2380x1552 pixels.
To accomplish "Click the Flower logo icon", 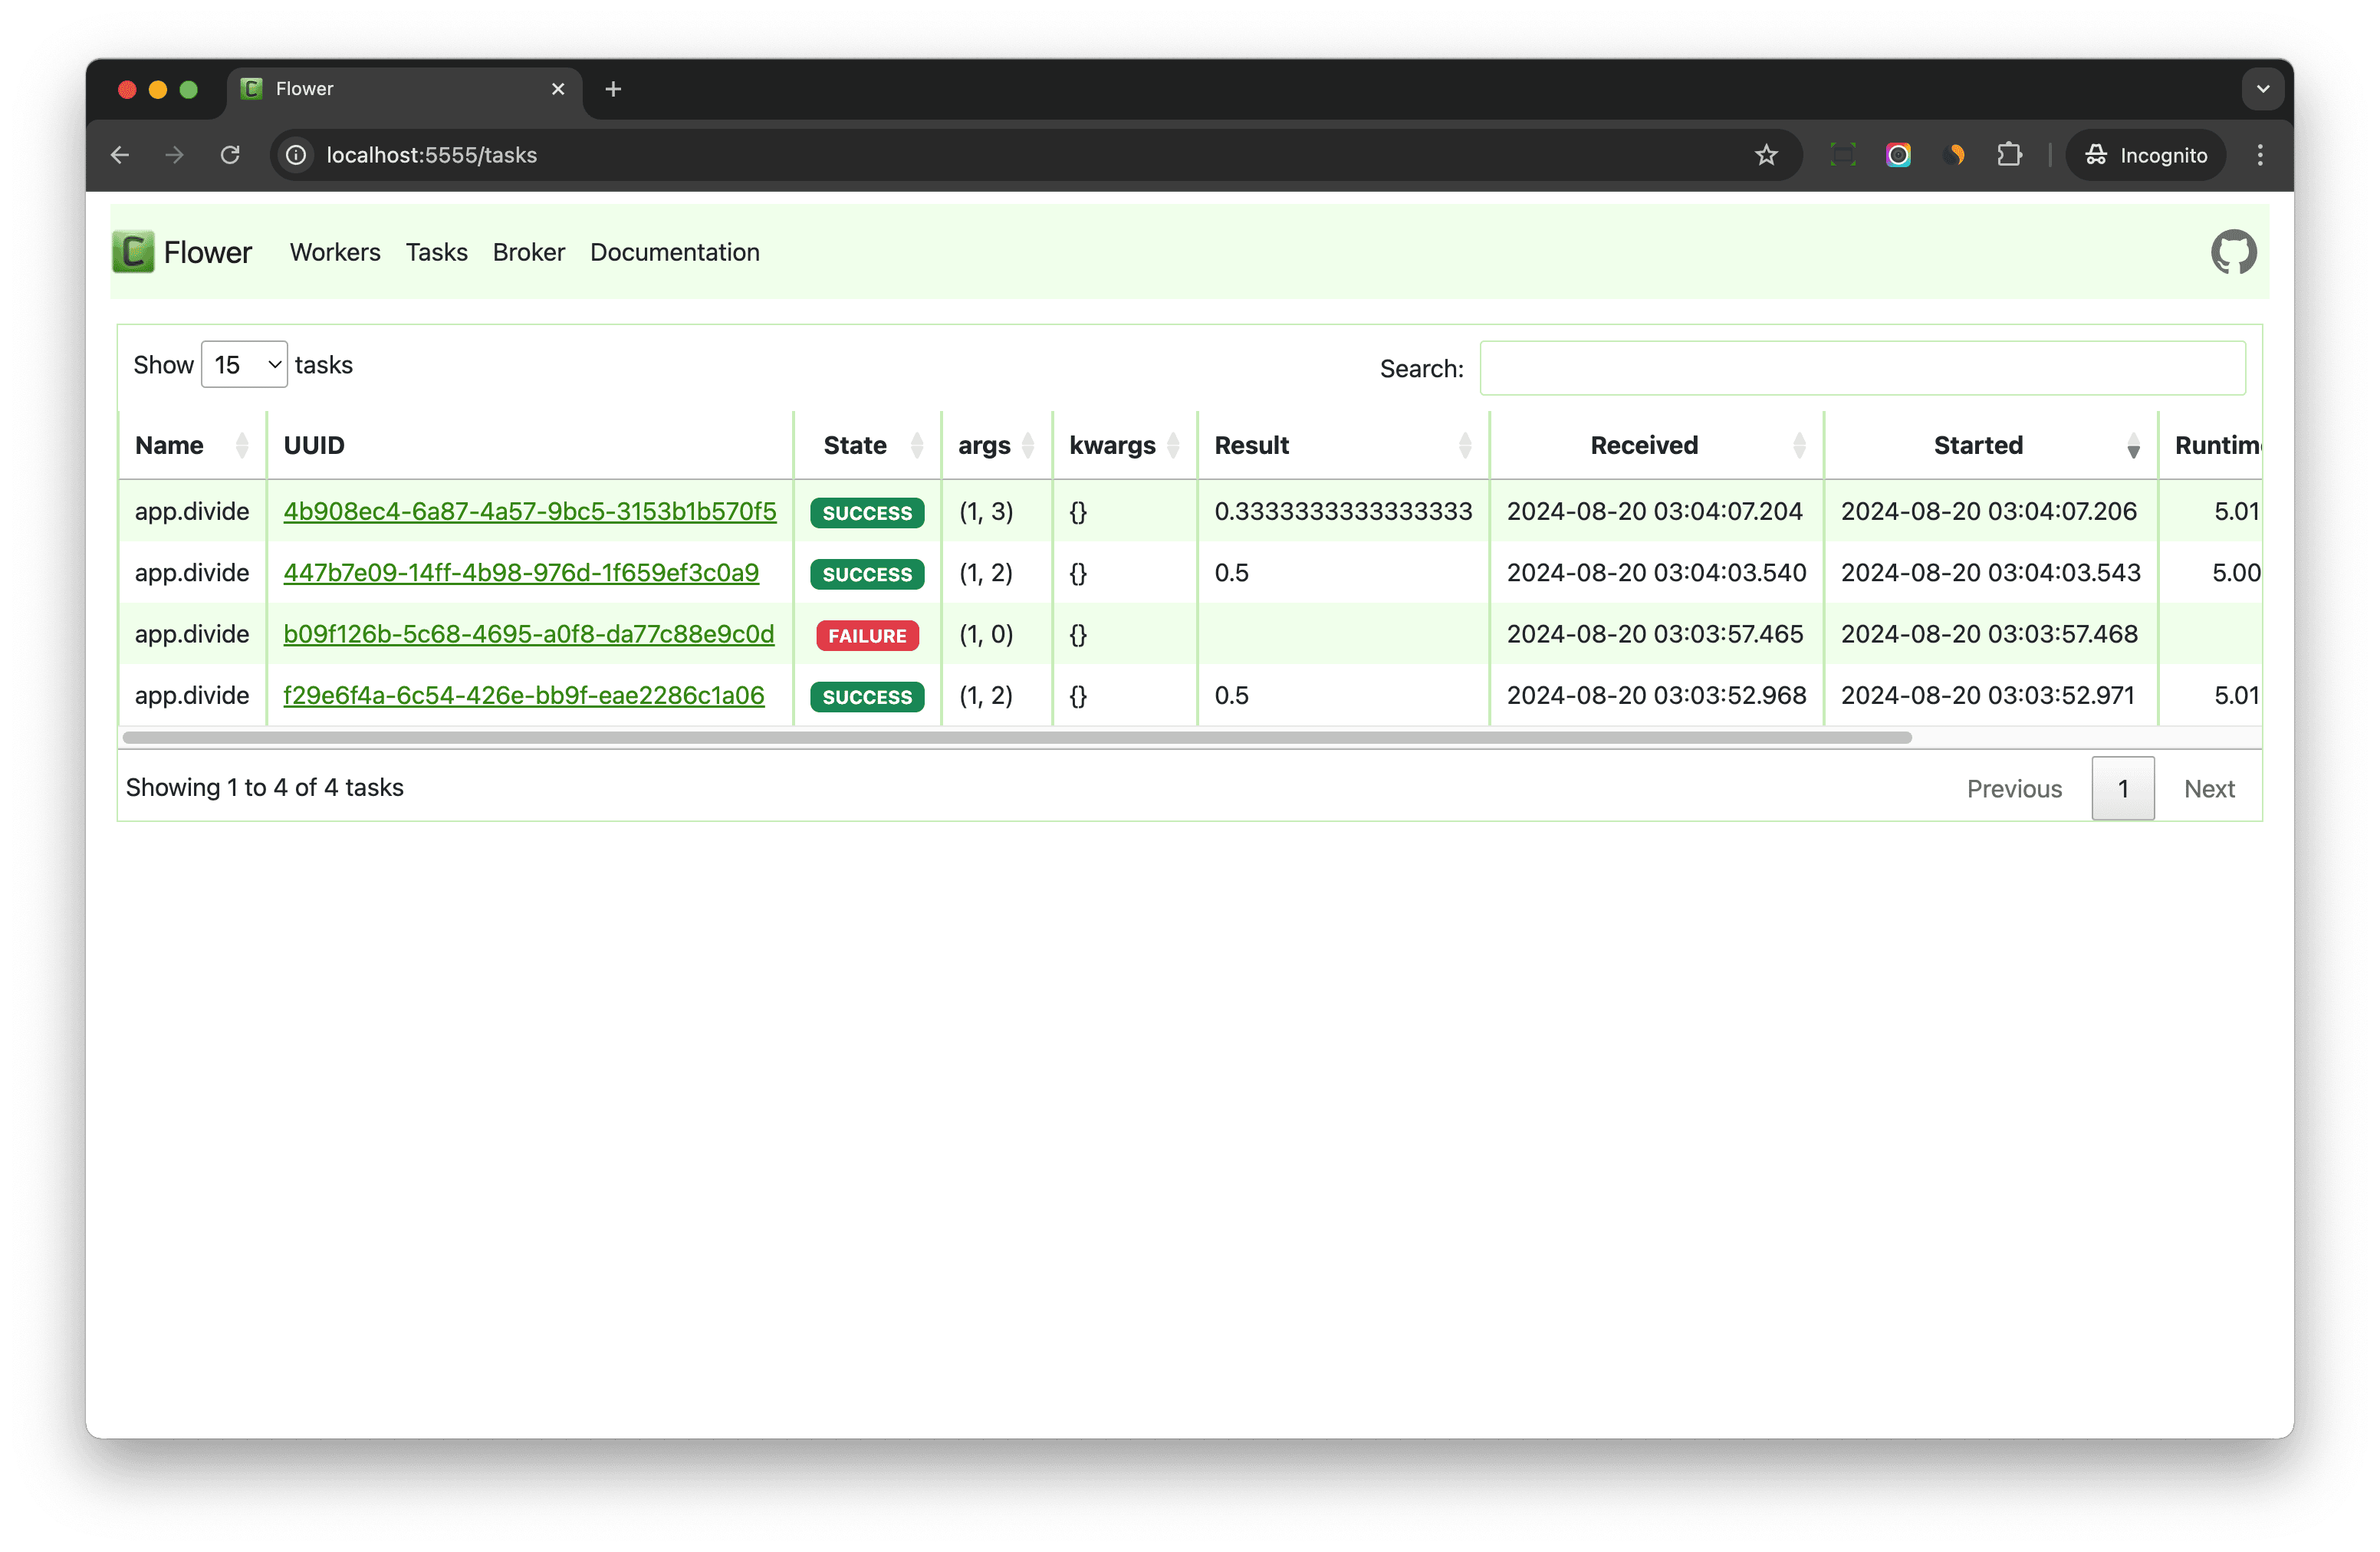I will (133, 251).
